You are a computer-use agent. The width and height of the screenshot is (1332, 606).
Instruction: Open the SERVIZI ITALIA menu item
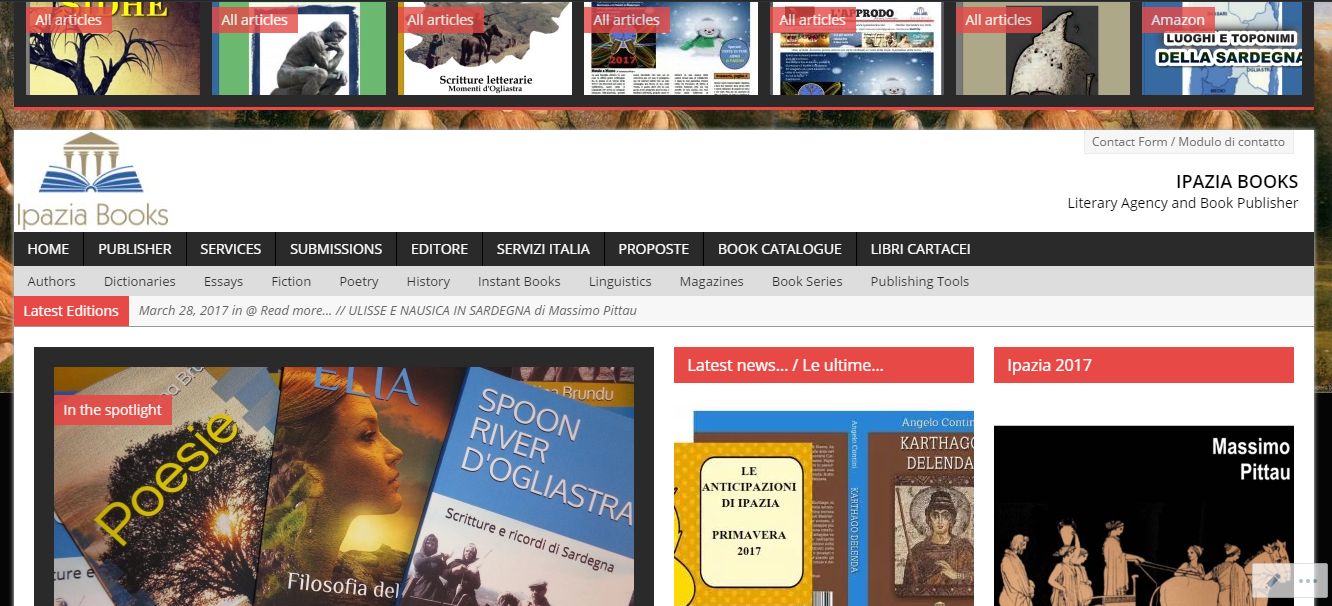[544, 249]
